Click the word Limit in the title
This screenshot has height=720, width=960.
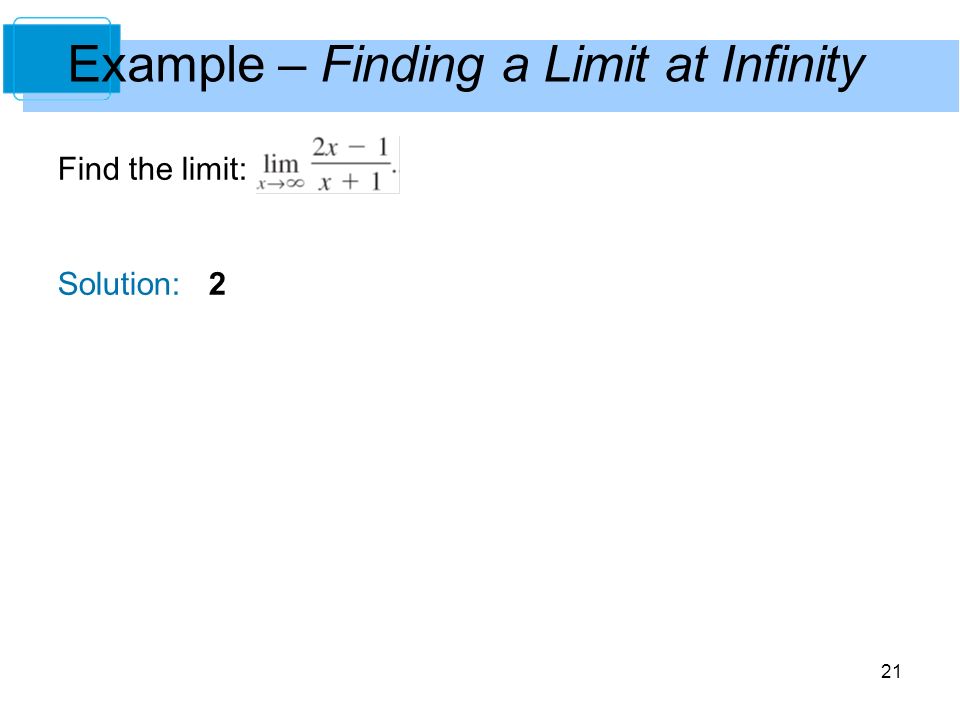coord(596,65)
